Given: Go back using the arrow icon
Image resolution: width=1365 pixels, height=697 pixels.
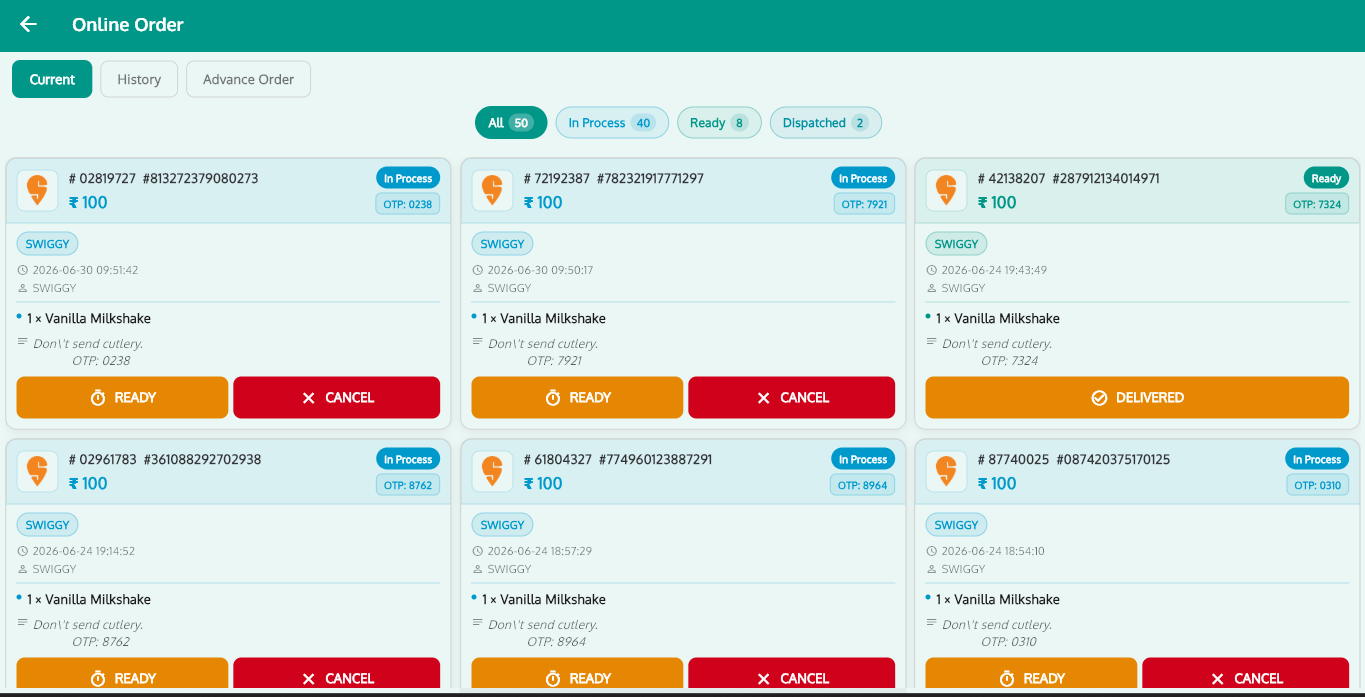Looking at the screenshot, I should 28,24.
